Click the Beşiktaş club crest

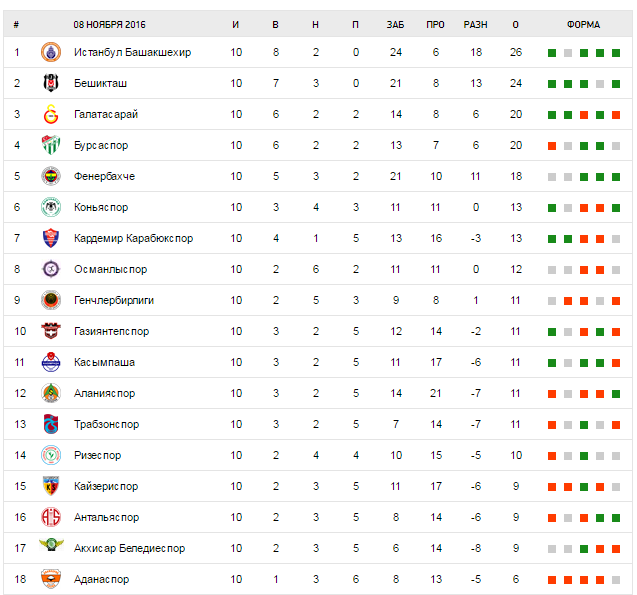tap(50, 83)
